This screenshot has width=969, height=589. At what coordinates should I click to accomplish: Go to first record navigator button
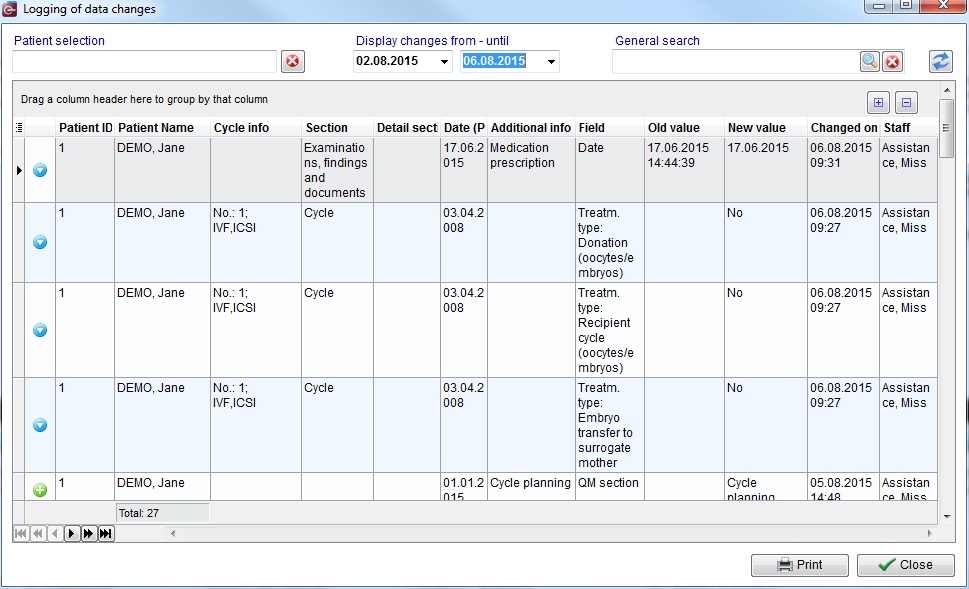point(20,533)
